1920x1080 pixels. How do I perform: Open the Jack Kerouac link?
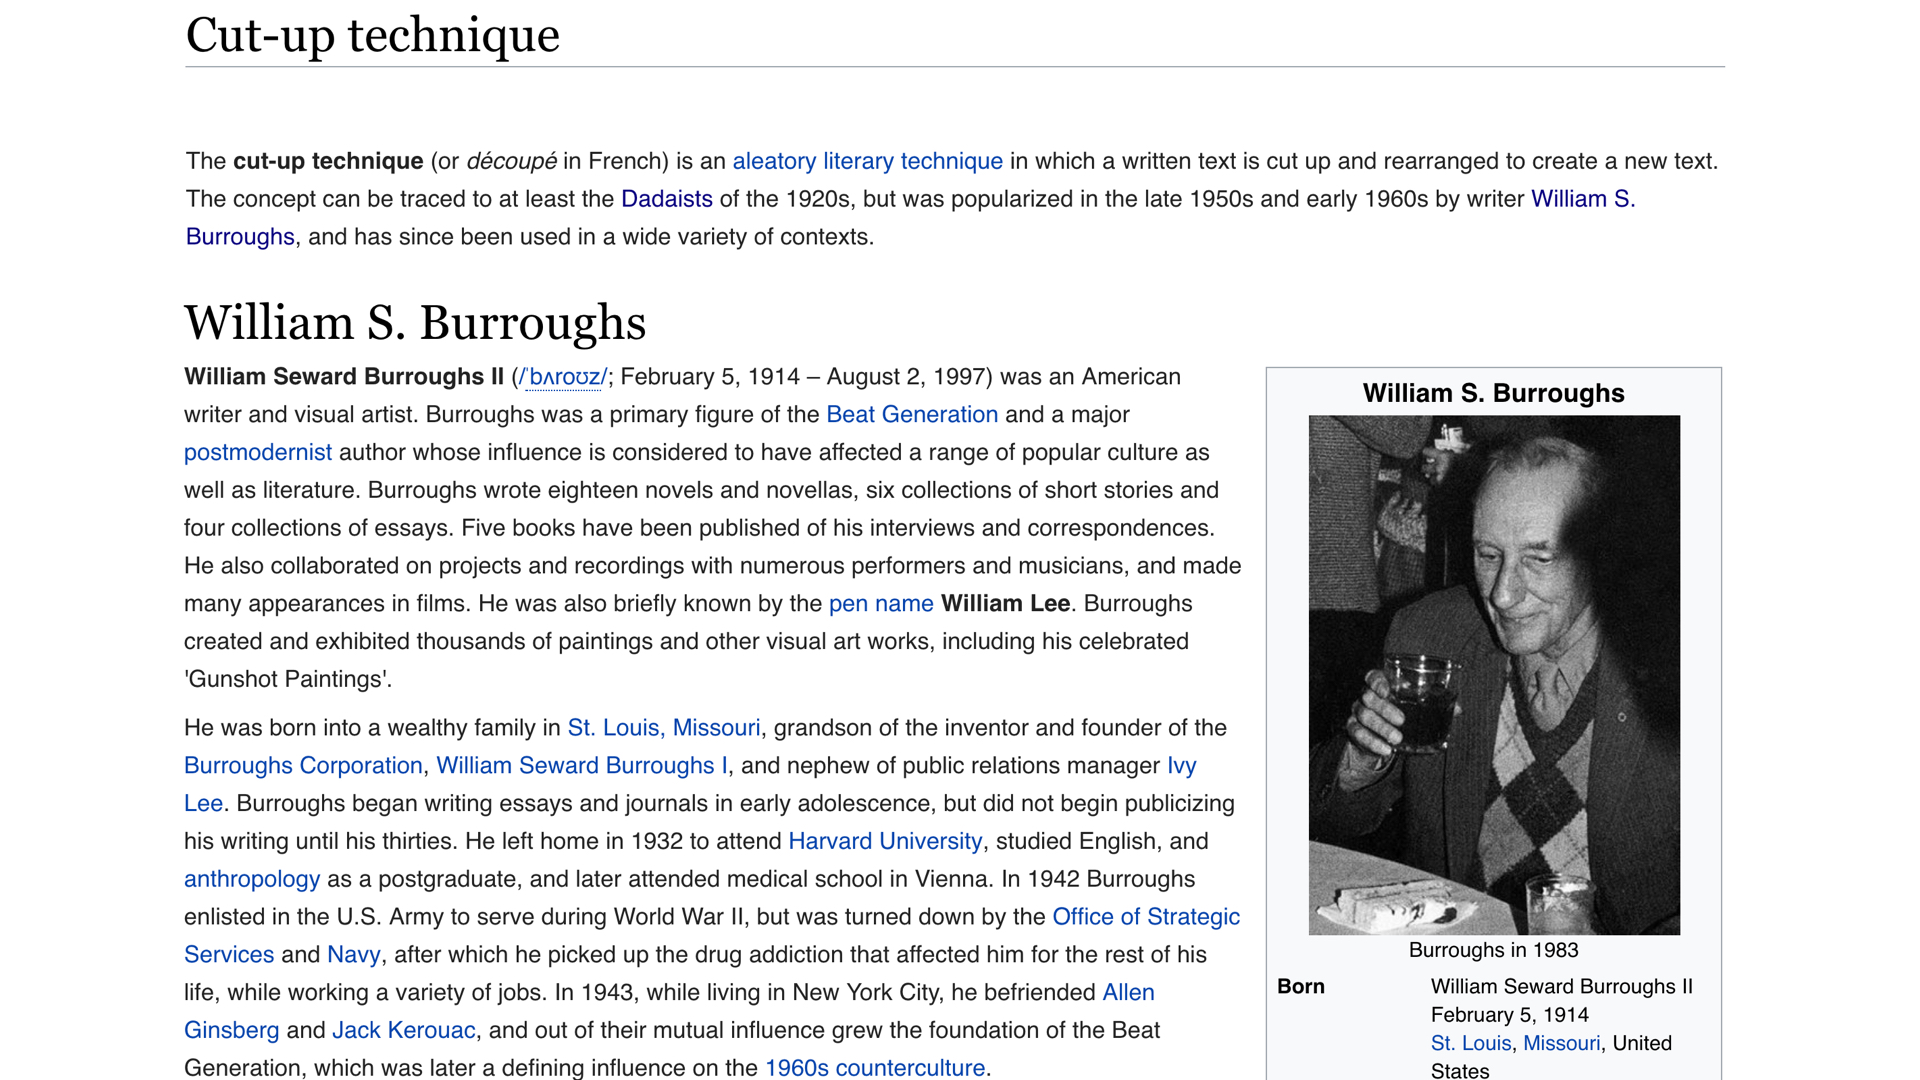point(403,1031)
